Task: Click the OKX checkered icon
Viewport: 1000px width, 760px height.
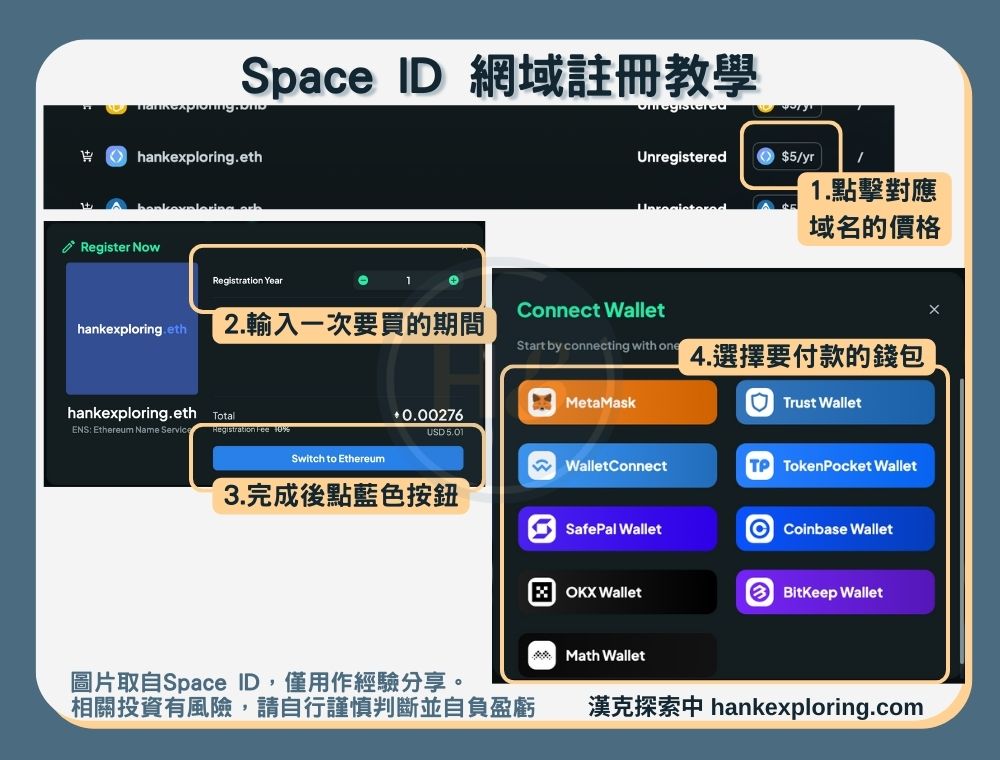Action: tap(542, 592)
